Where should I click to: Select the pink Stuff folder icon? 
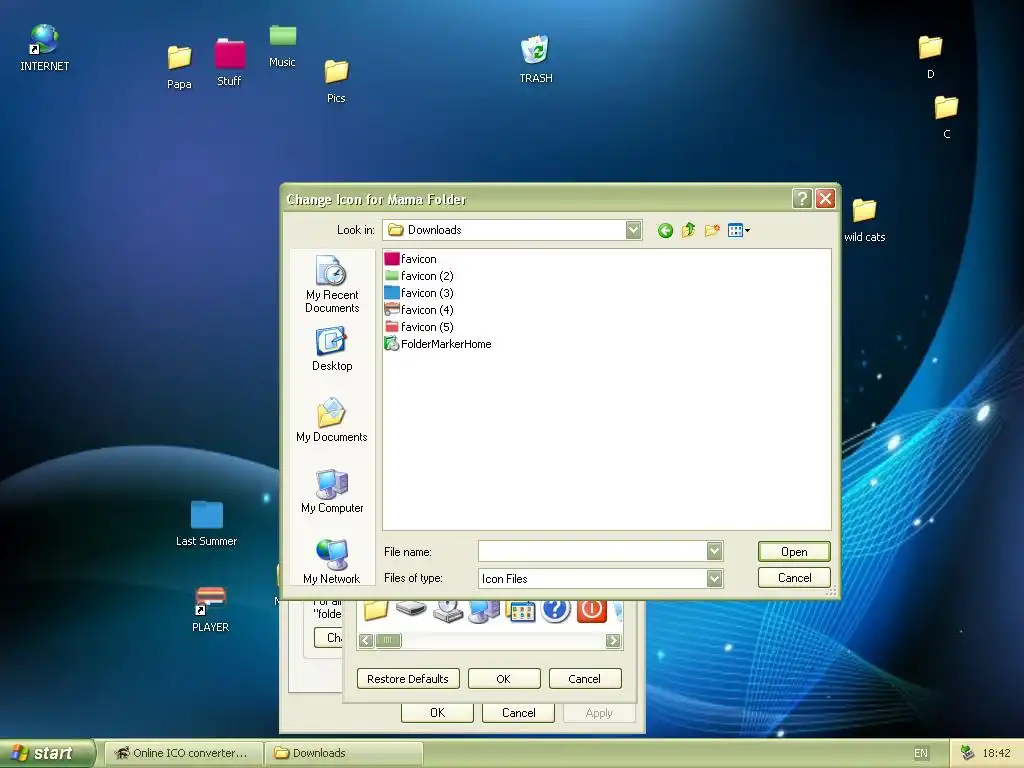coord(229,62)
